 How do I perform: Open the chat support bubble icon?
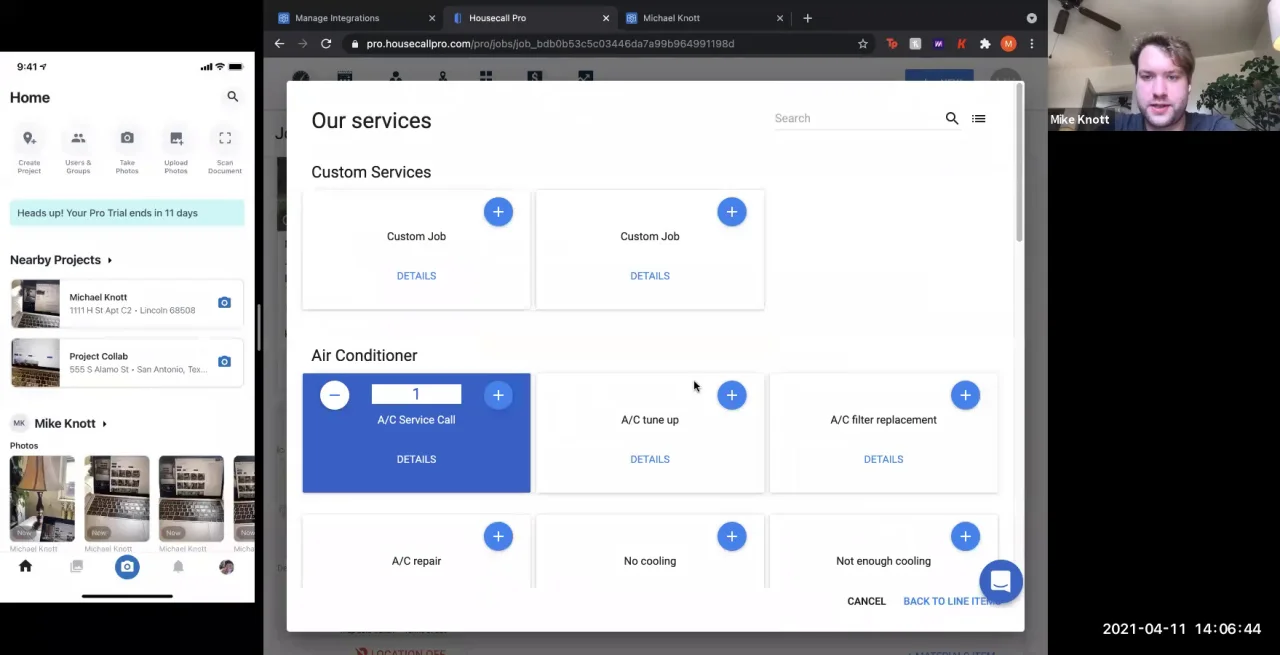tap(1000, 582)
